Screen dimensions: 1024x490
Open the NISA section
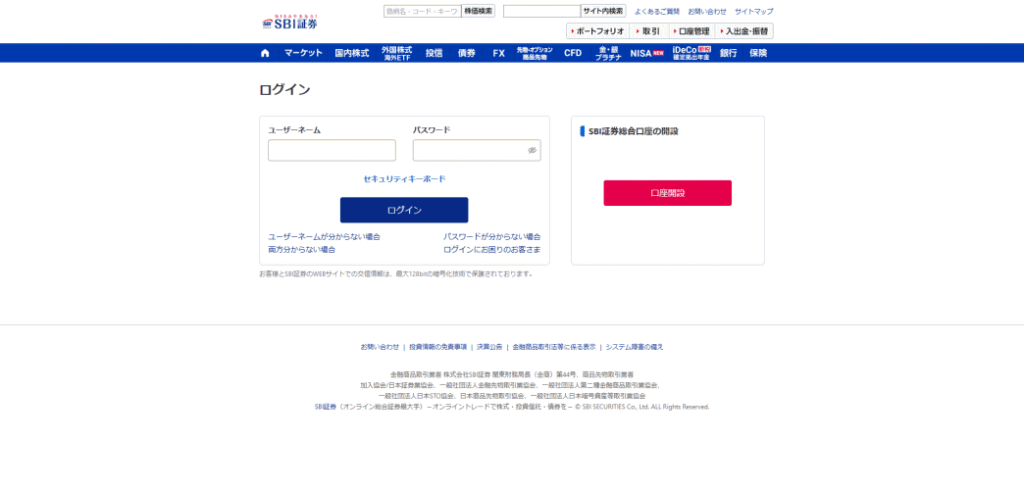(x=646, y=53)
